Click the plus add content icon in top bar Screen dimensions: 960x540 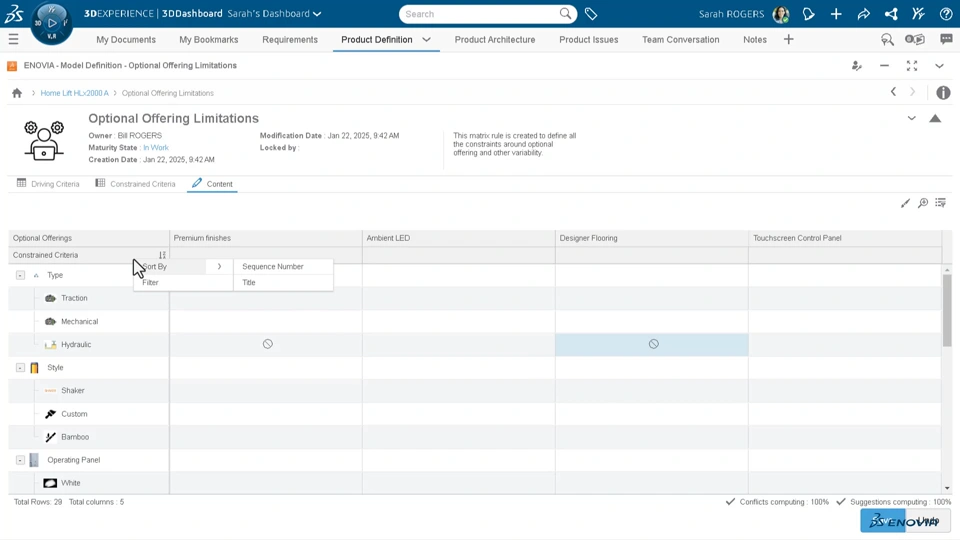point(836,13)
